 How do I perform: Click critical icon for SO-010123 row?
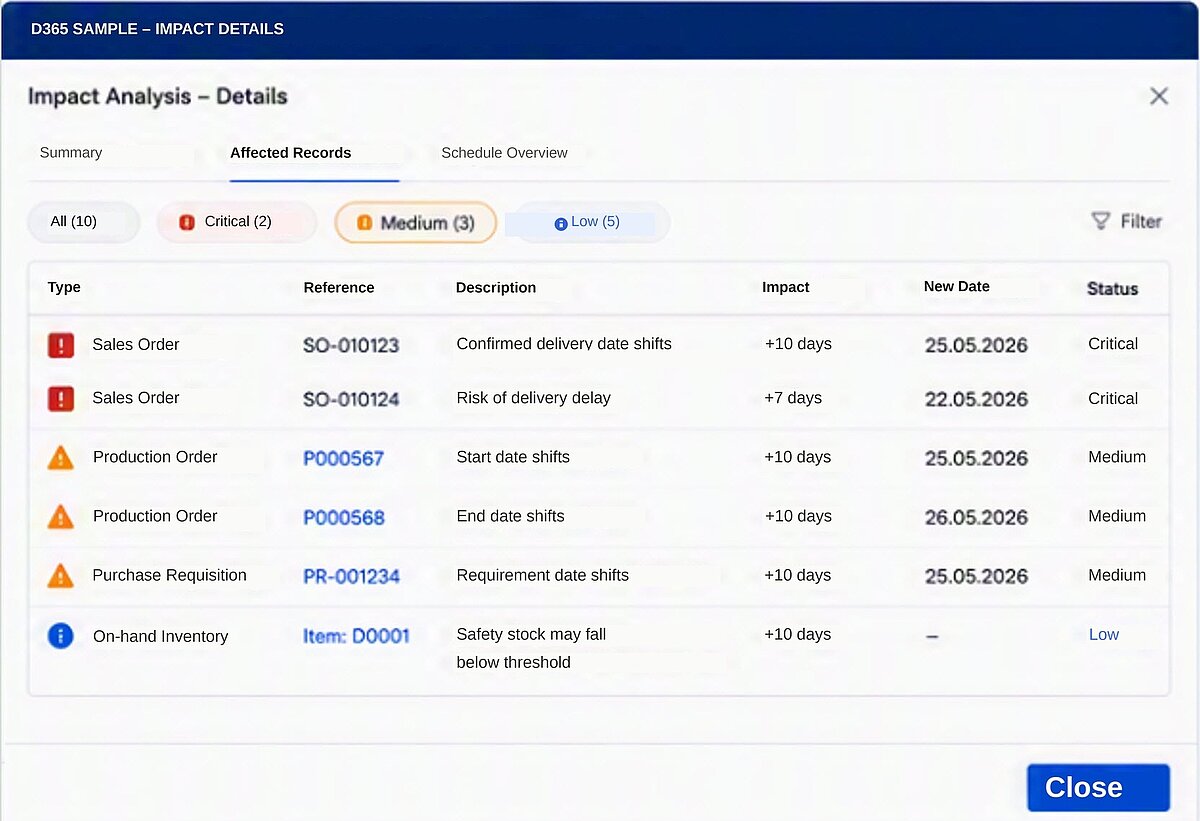click(61, 345)
